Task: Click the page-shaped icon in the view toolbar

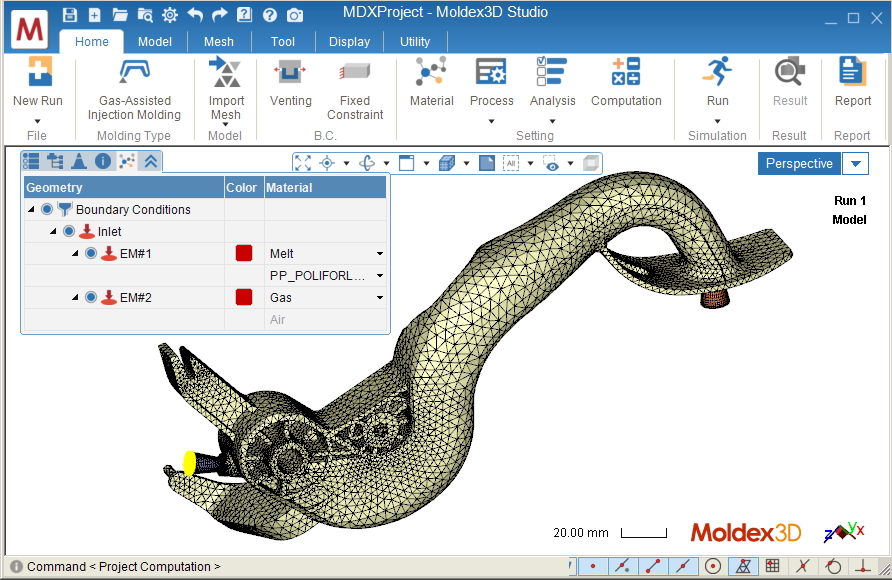Action: 487,163
